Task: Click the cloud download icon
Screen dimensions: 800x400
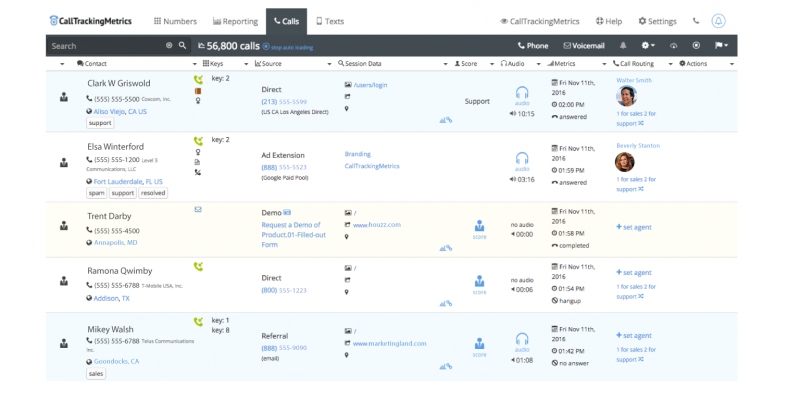Action: pos(673,45)
